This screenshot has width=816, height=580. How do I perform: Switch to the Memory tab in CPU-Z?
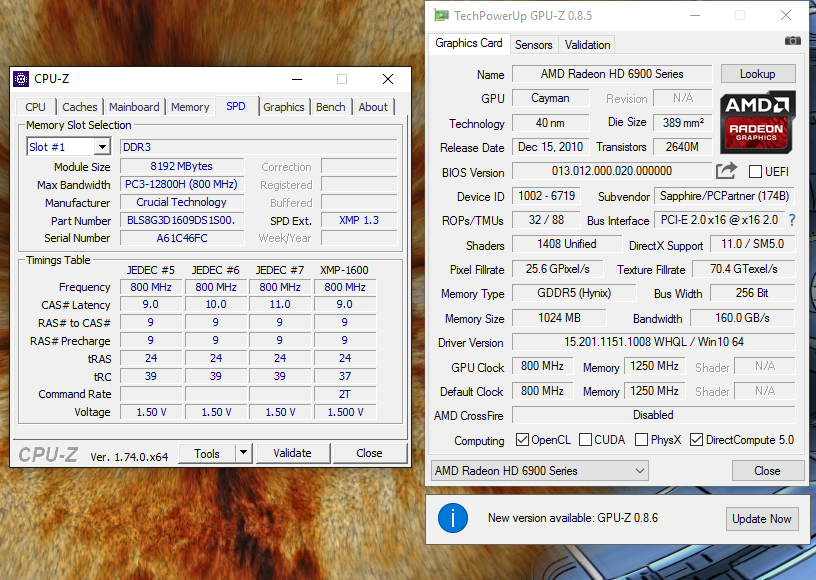[190, 107]
